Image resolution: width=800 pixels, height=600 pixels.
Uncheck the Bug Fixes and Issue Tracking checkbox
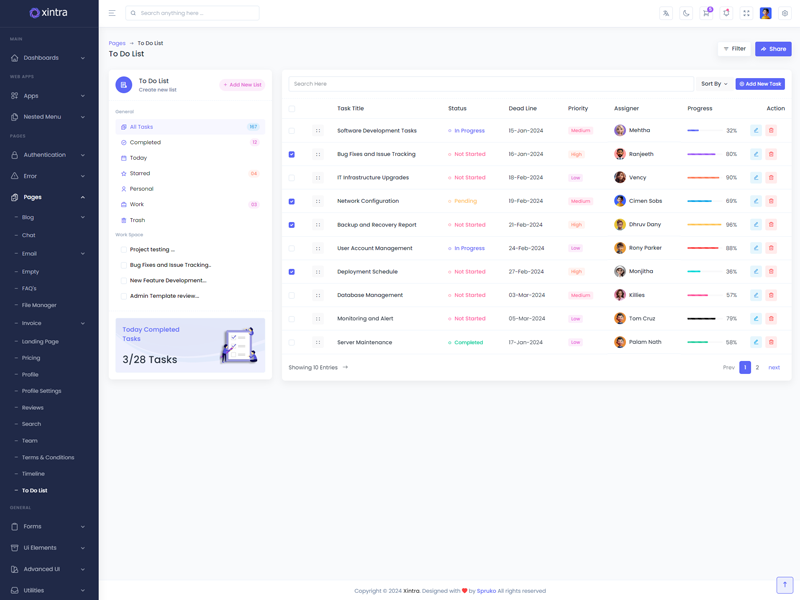tap(292, 155)
